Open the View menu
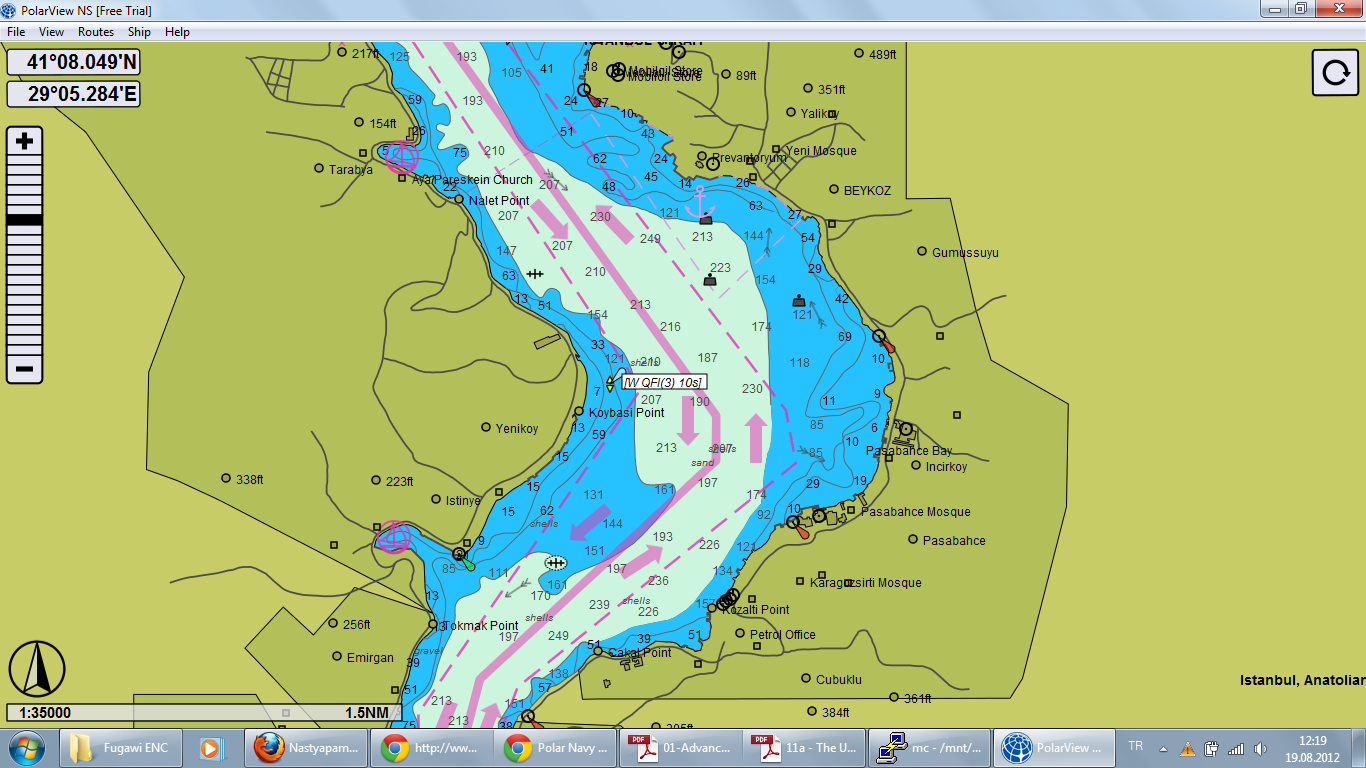Viewport: 1366px width, 768px height. [x=51, y=32]
